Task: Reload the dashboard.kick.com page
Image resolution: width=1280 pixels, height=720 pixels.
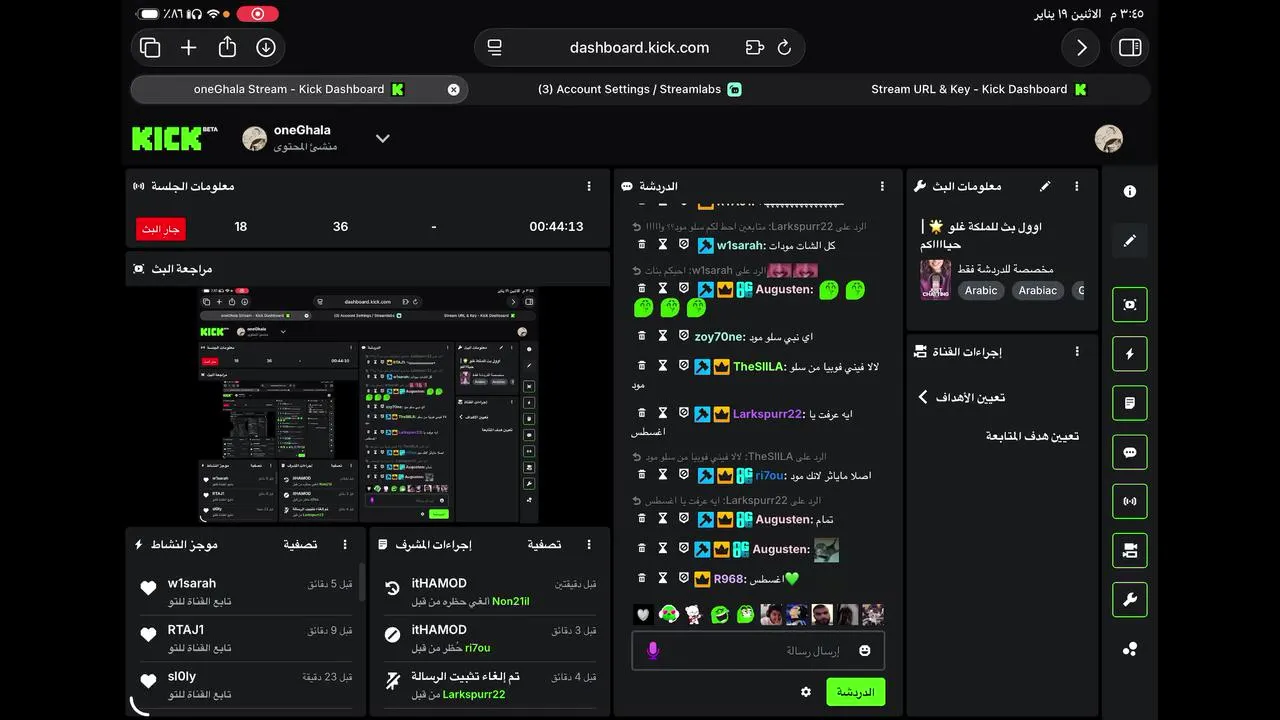Action: (784, 47)
